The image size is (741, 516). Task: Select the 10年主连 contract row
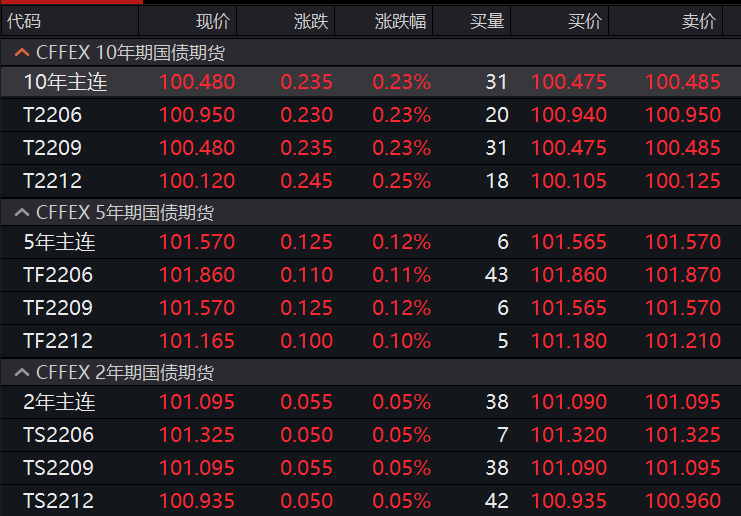coord(65,83)
